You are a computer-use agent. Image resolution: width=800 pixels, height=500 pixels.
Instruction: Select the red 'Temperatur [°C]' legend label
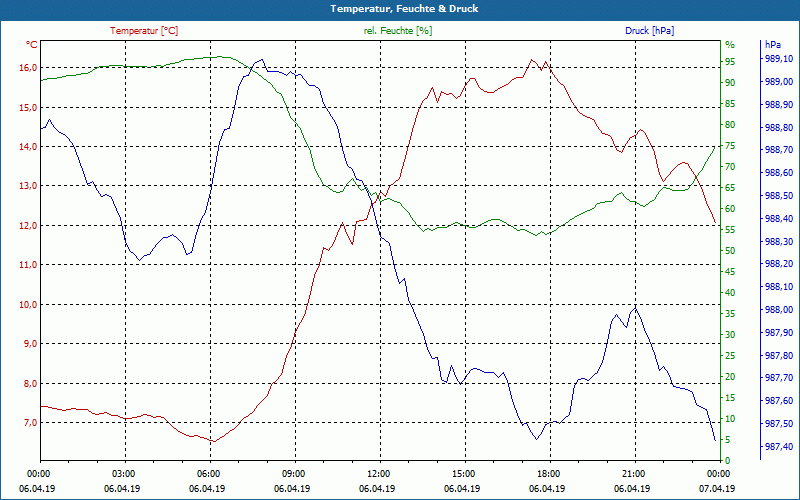coord(144,31)
